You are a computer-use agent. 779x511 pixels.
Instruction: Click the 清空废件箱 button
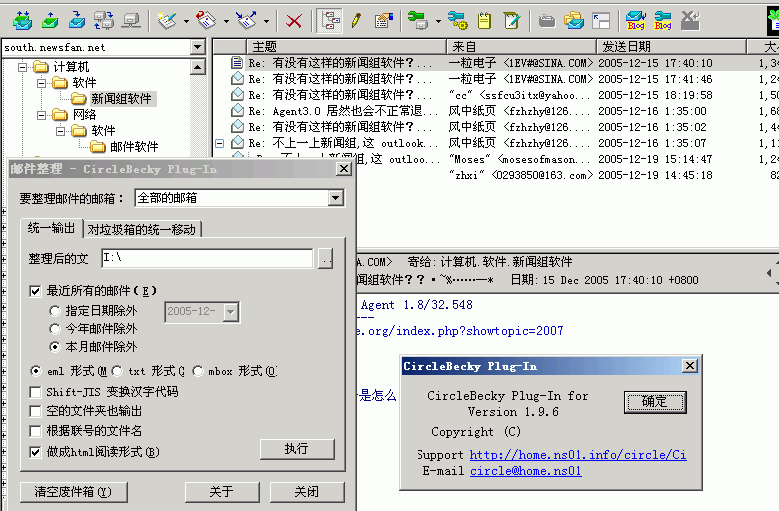tap(74, 492)
